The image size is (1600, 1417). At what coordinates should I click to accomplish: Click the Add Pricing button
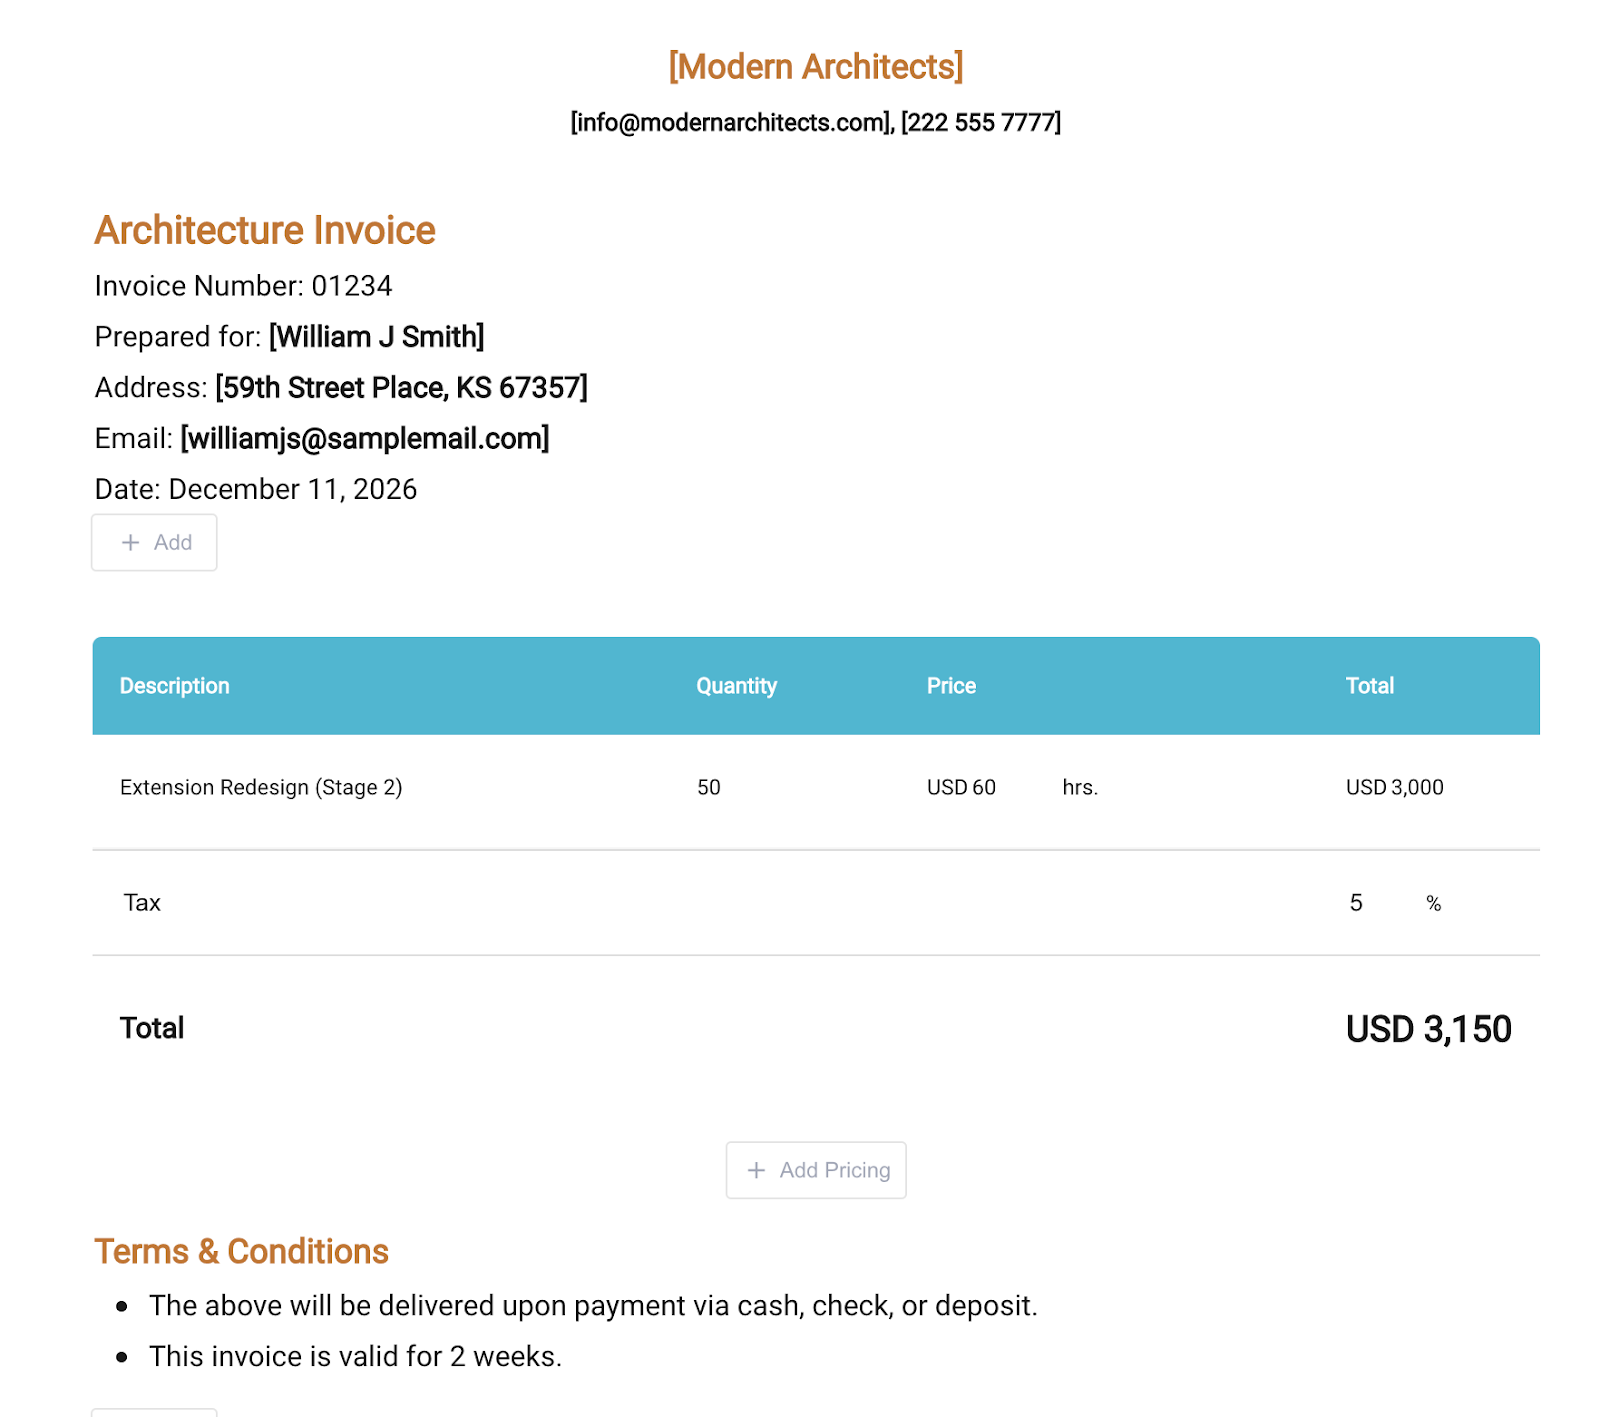point(816,1170)
